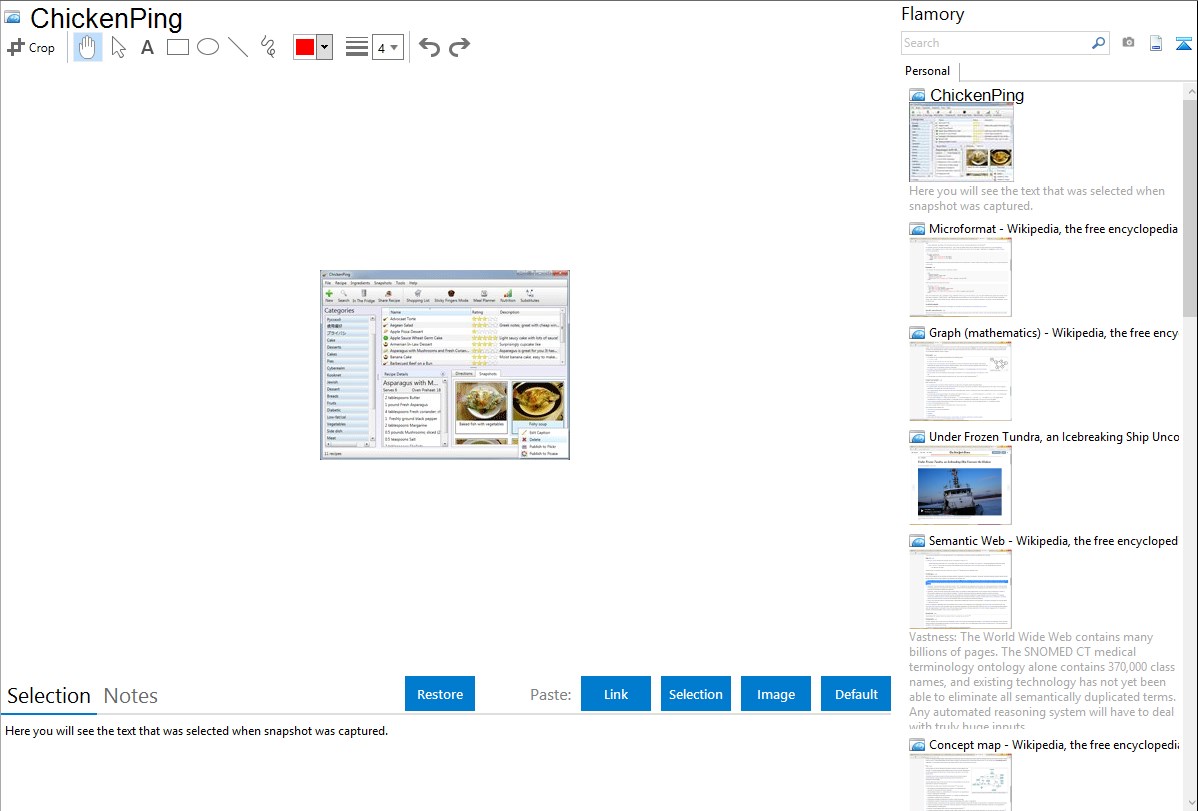Screen dimensions: 1198x811
Task: Click the ChickenPing screenshot in the canvas
Action: pyautogui.click(x=445, y=365)
